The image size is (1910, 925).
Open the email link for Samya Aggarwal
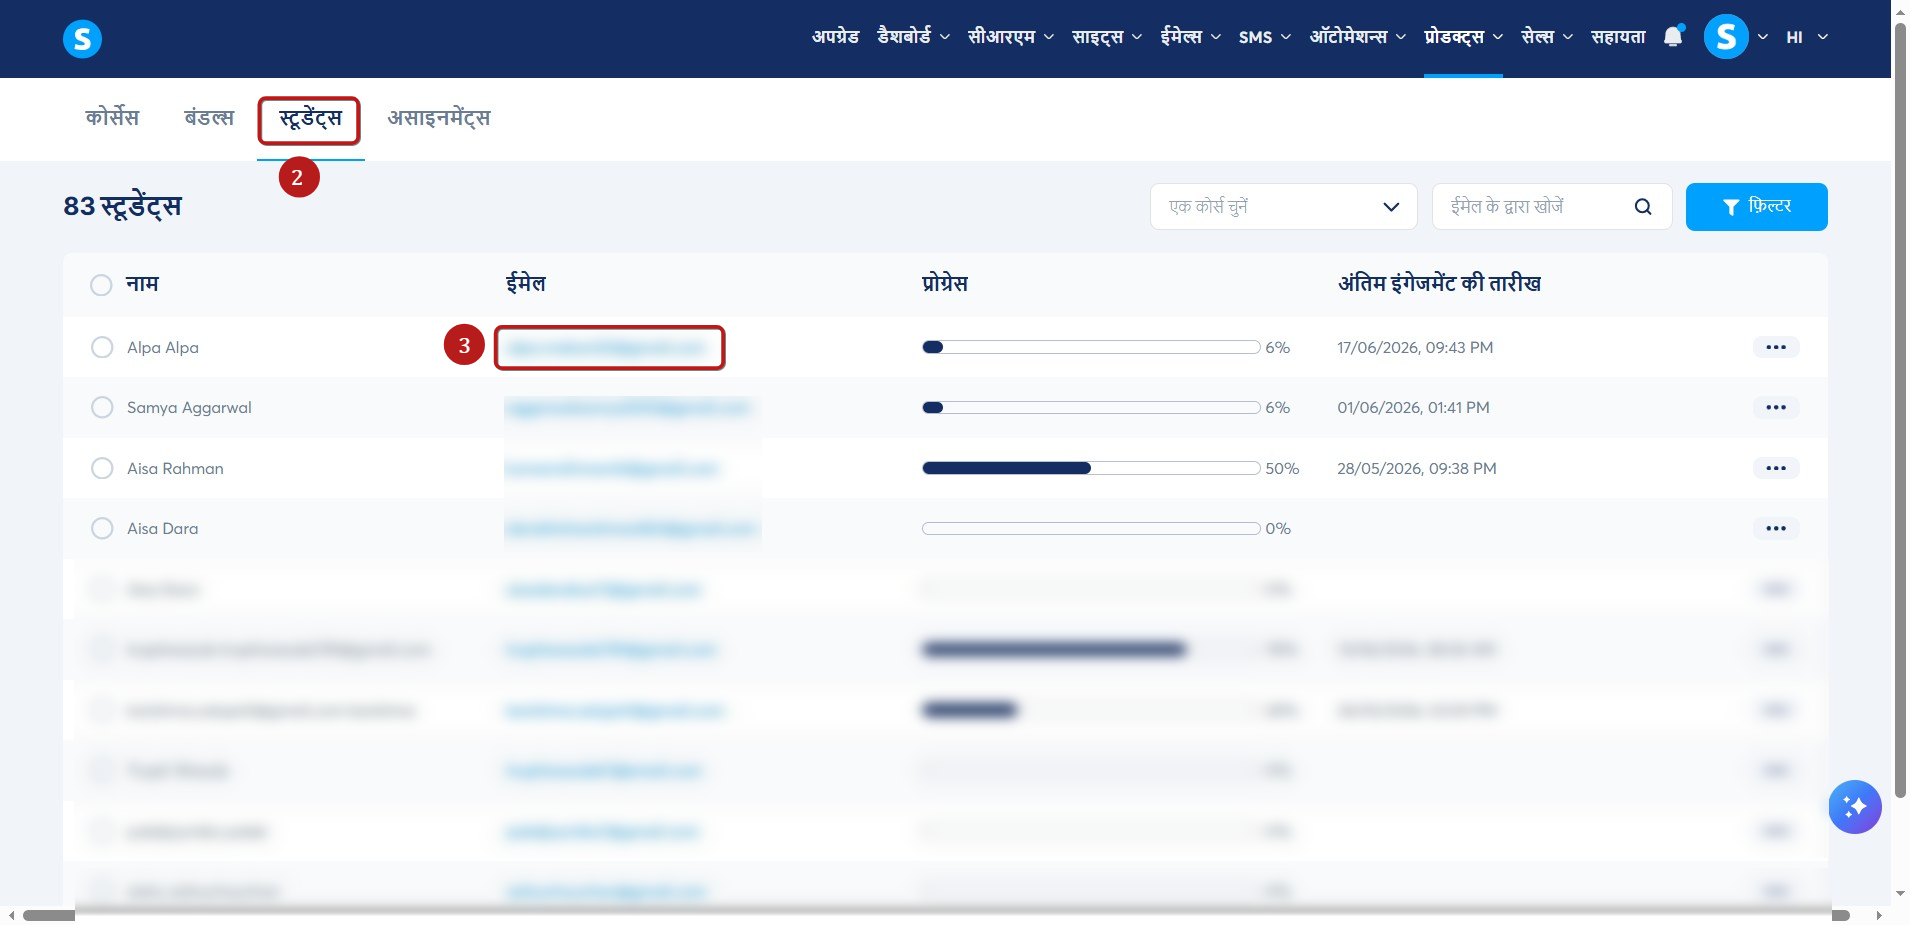point(627,407)
